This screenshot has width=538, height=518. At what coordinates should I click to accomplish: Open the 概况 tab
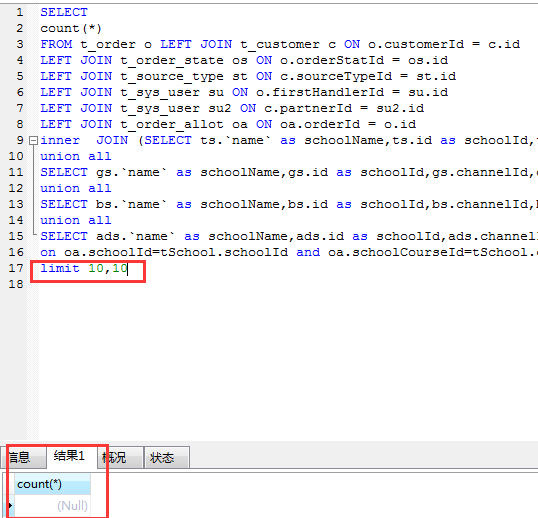click(x=120, y=457)
